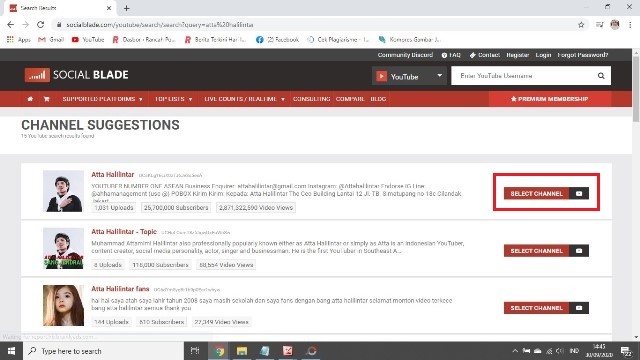This screenshot has height=360, width=640.
Task: Open the Compare page
Action: click(x=350, y=99)
